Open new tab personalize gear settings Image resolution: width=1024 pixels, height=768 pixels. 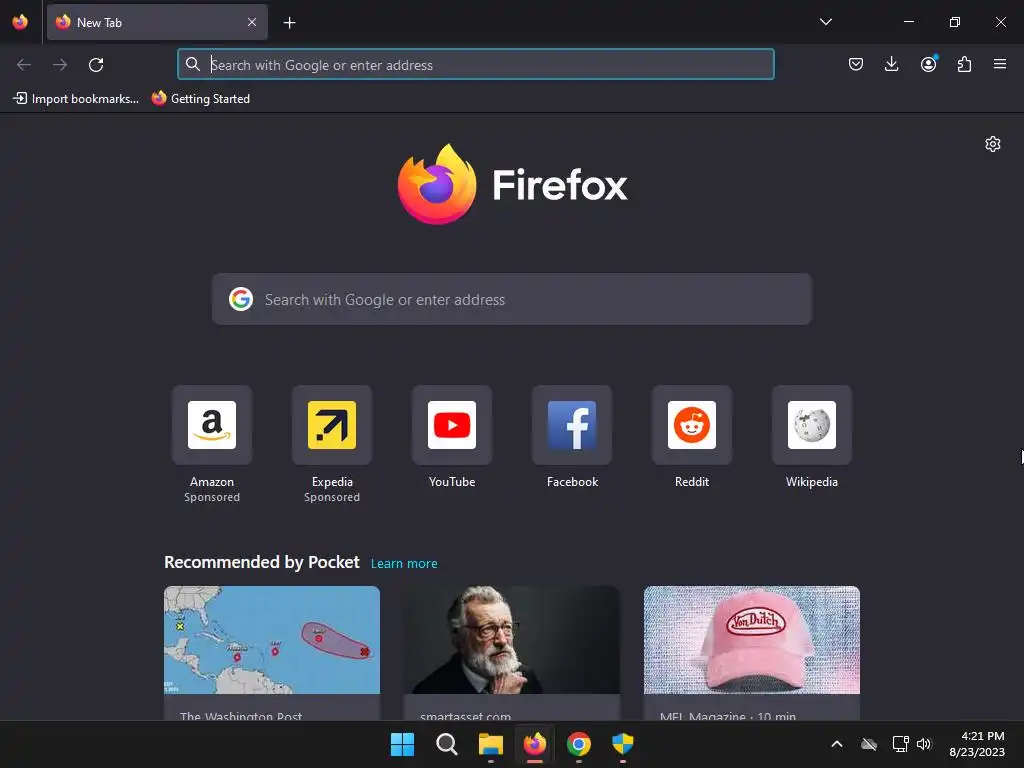pyautogui.click(x=993, y=144)
